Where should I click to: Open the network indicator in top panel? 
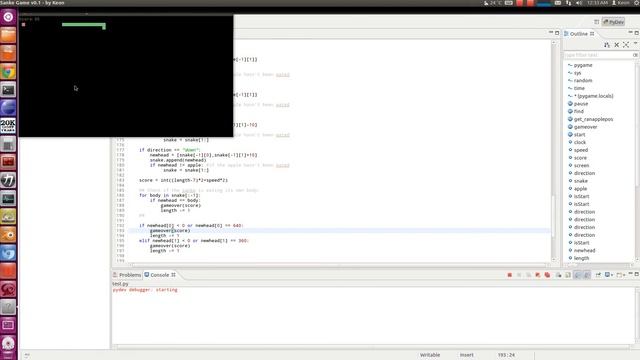tap(569, 3)
